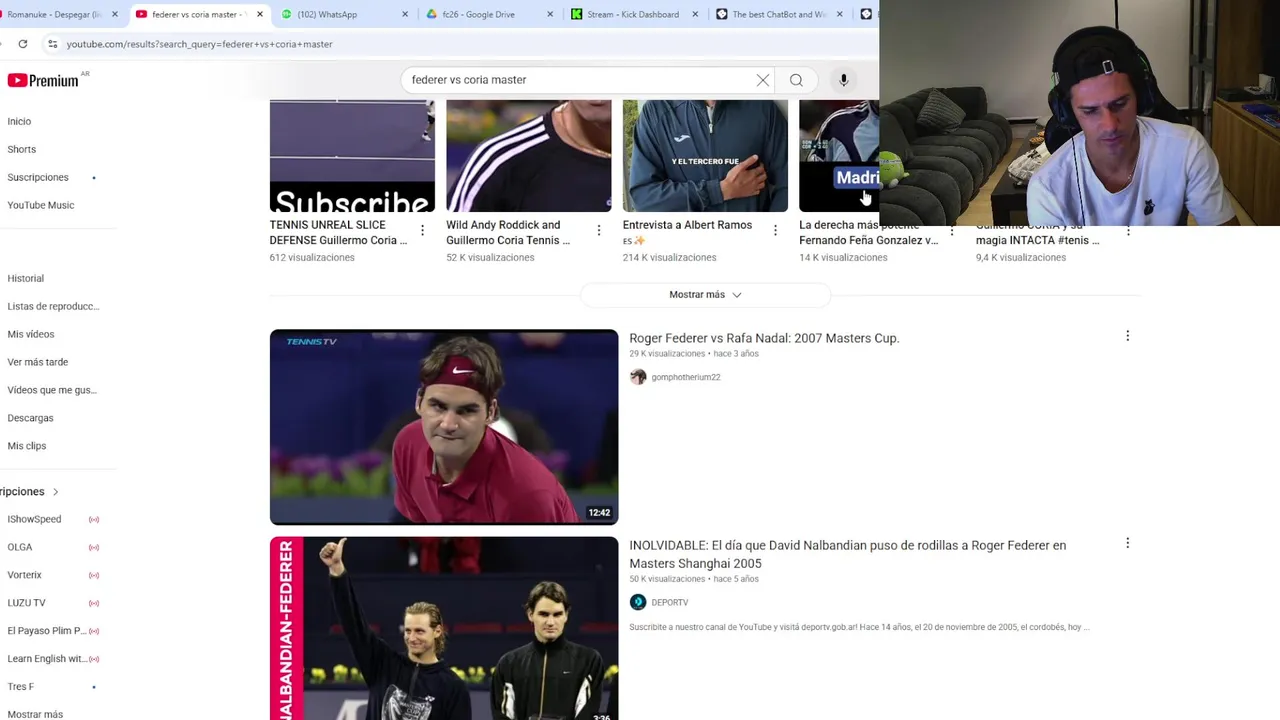Run search with the magnifying glass icon
This screenshot has height=720, width=1280.
[x=796, y=80]
